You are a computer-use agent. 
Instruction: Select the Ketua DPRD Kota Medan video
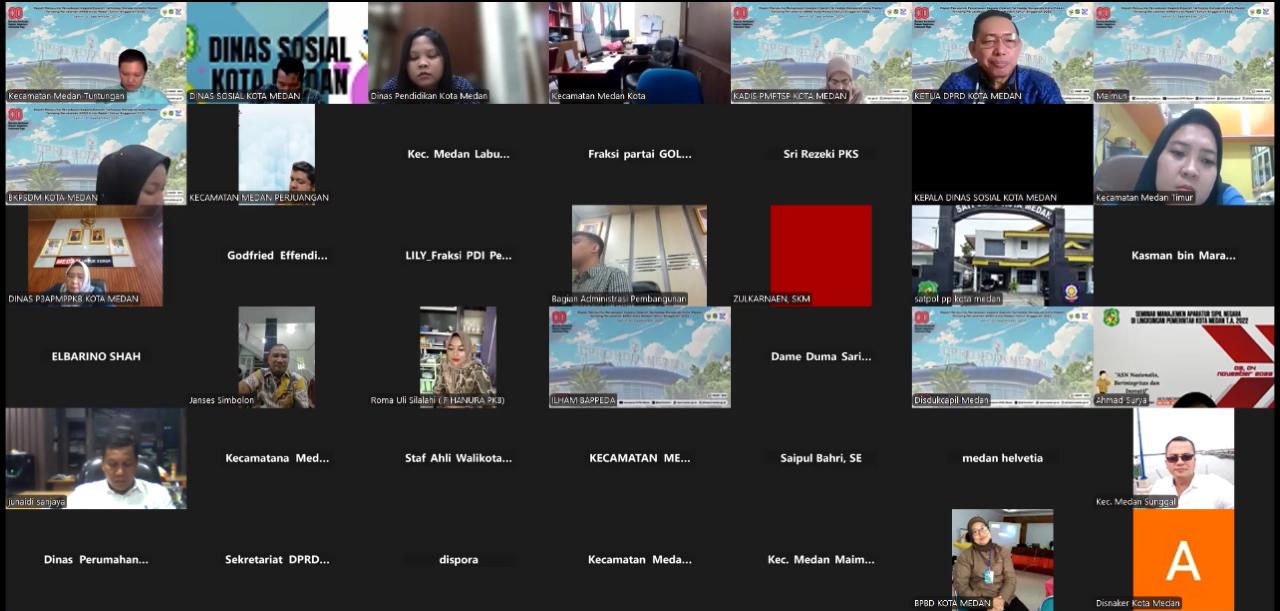(x=1002, y=52)
